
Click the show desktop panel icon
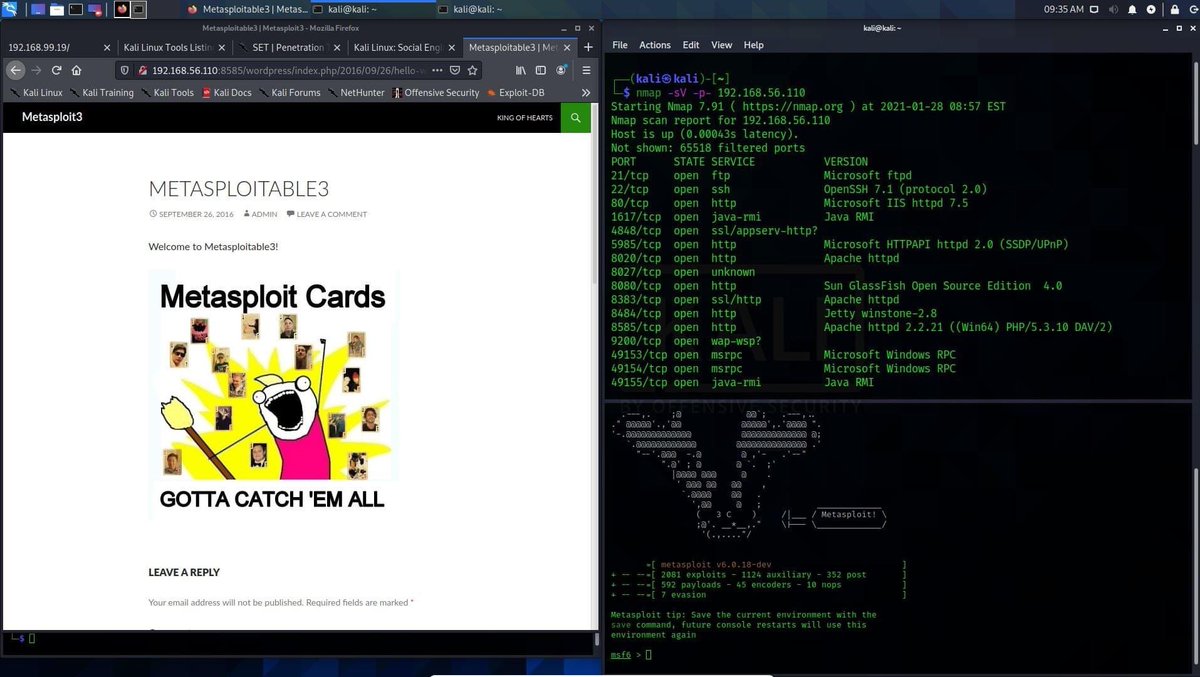(38, 9)
